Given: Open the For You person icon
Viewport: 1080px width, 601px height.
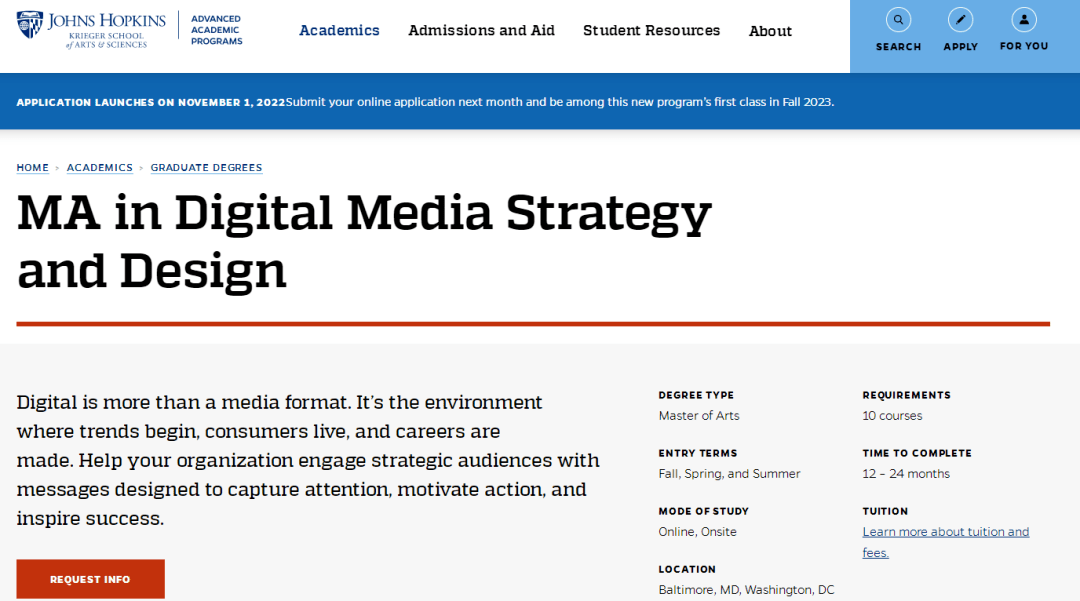Looking at the screenshot, I should pos(1024,20).
